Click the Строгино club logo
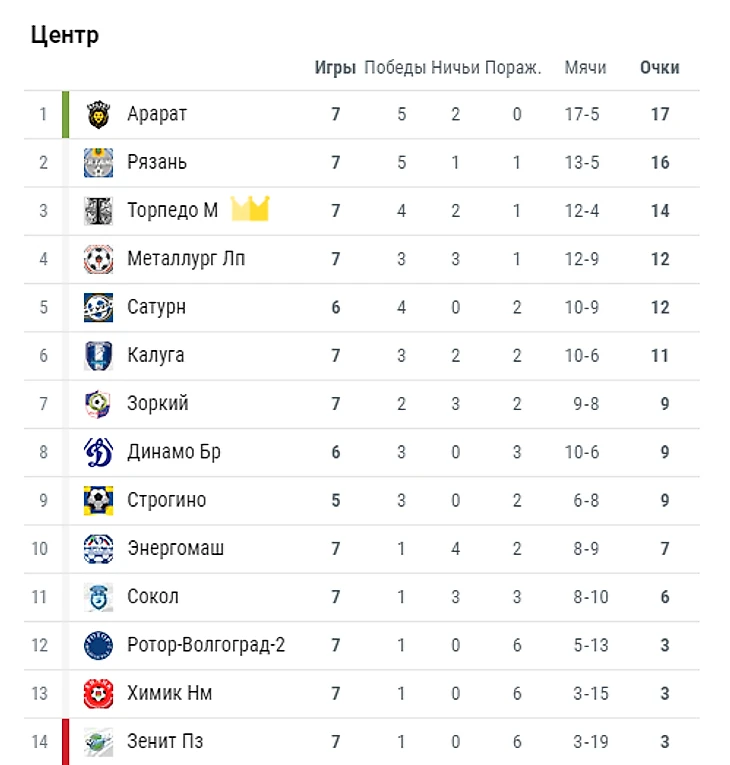The height and width of the screenshot is (765, 730). point(98,500)
